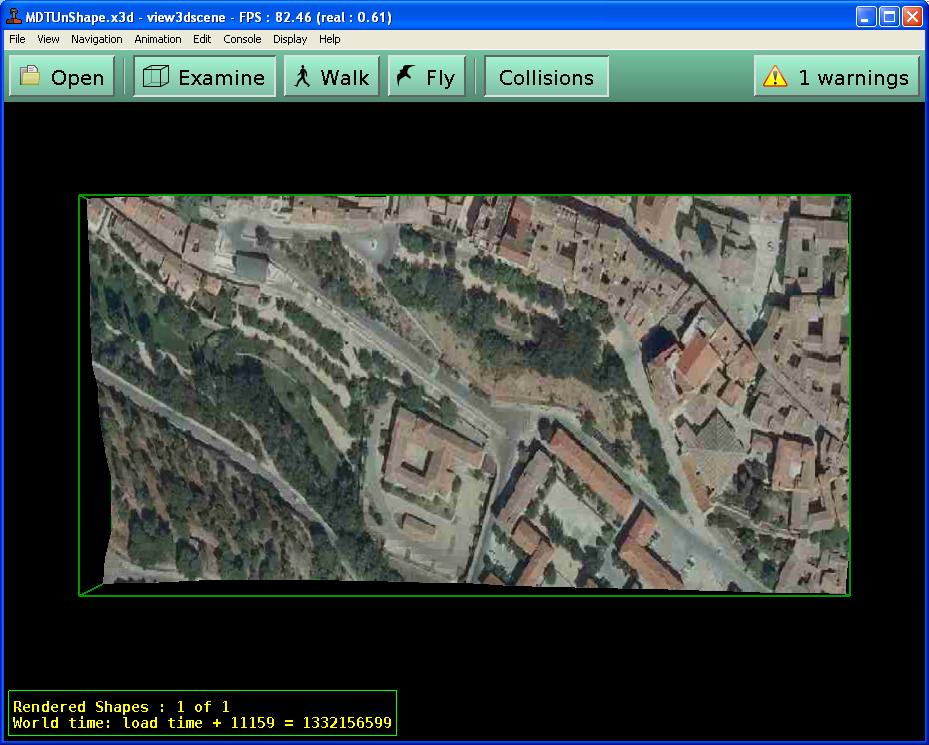Open the View menu

point(48,39)
